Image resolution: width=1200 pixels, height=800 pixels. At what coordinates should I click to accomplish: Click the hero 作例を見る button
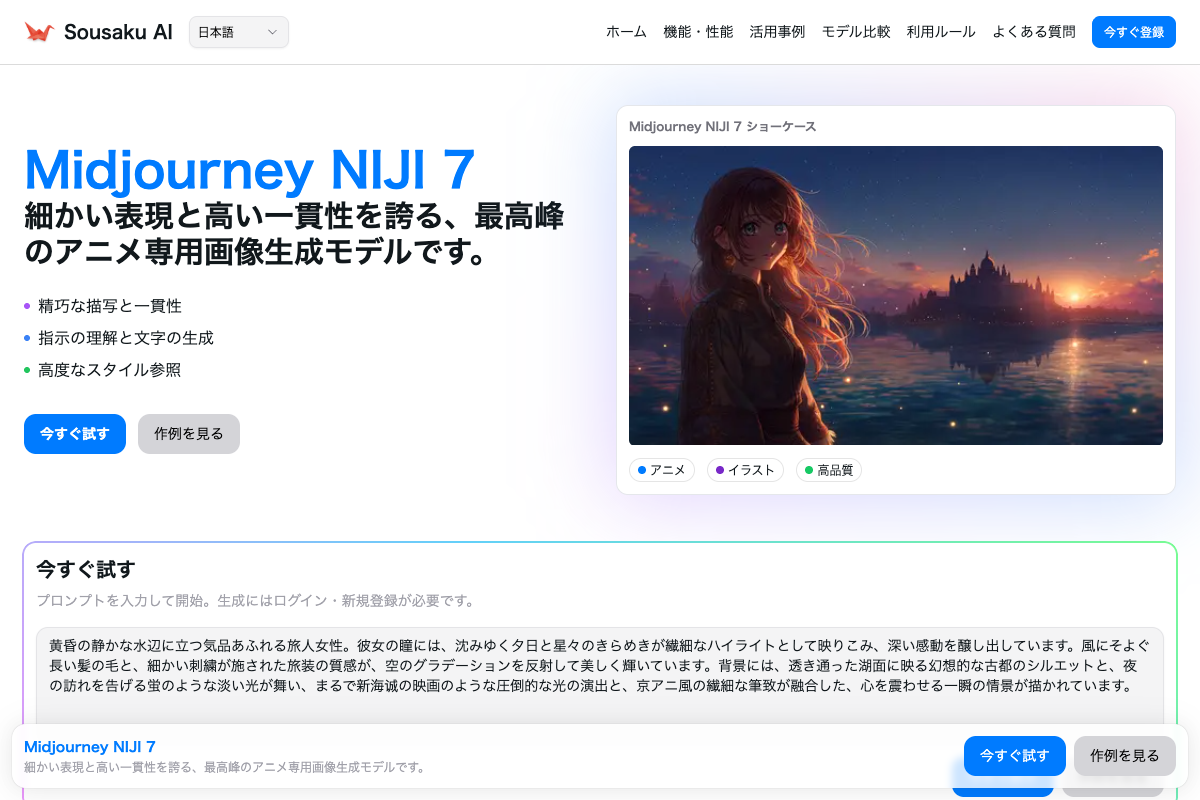coord(189,434)
